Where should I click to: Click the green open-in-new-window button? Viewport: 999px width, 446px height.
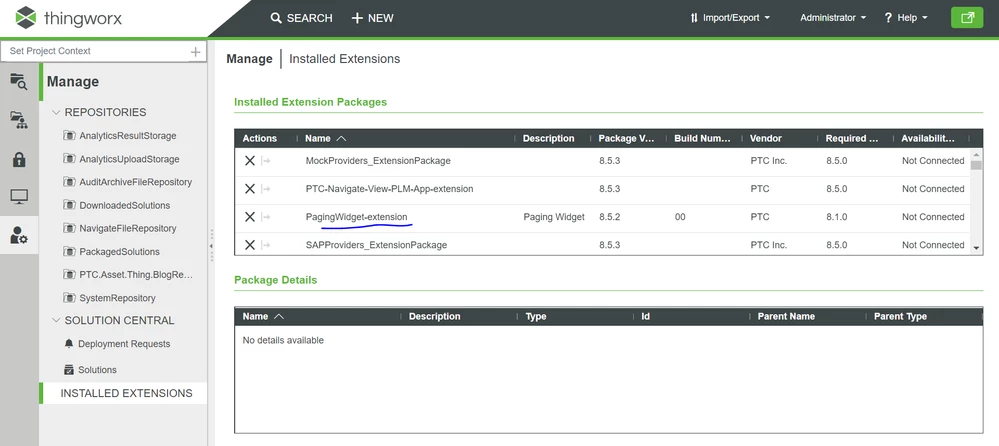[x=967, y=18]
